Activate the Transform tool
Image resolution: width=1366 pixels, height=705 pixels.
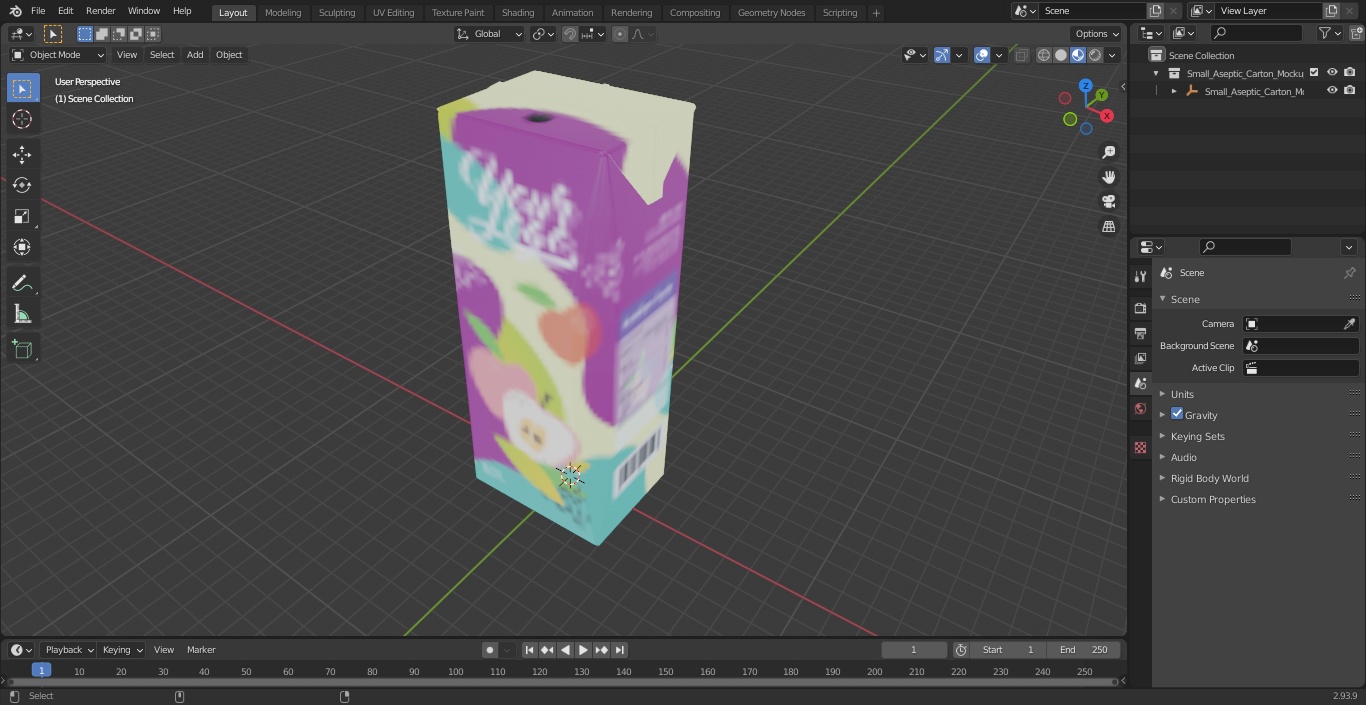(22, 247)
